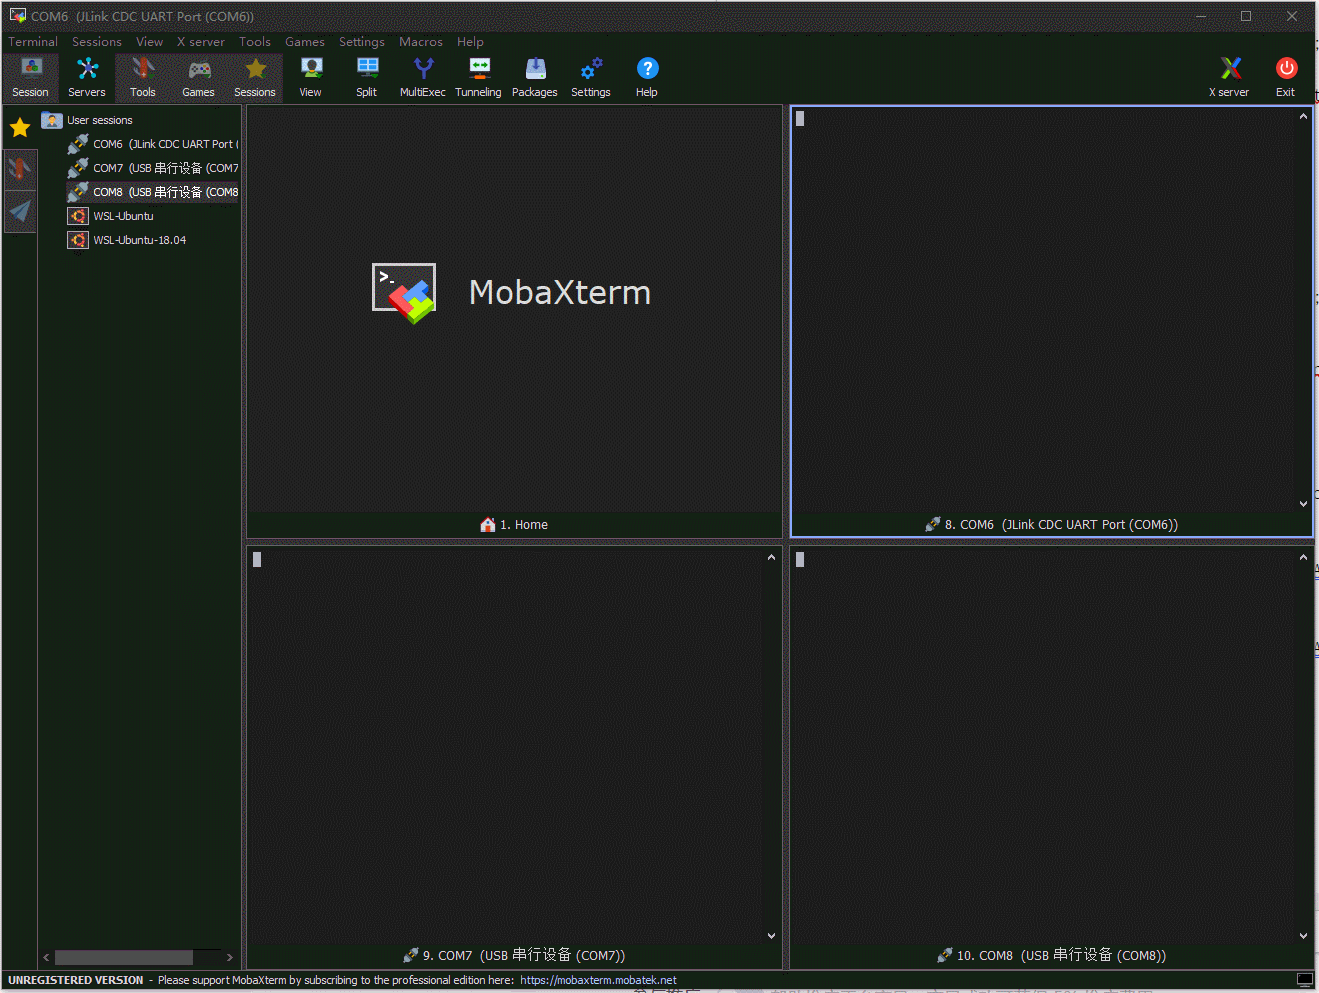Click the monitor icon in the status bar
1319x993 pixels.
coord(1304,980)
